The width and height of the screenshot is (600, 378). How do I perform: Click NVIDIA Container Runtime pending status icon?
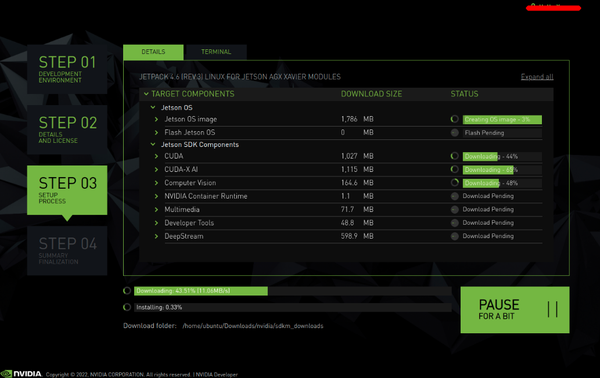(455, 196)
